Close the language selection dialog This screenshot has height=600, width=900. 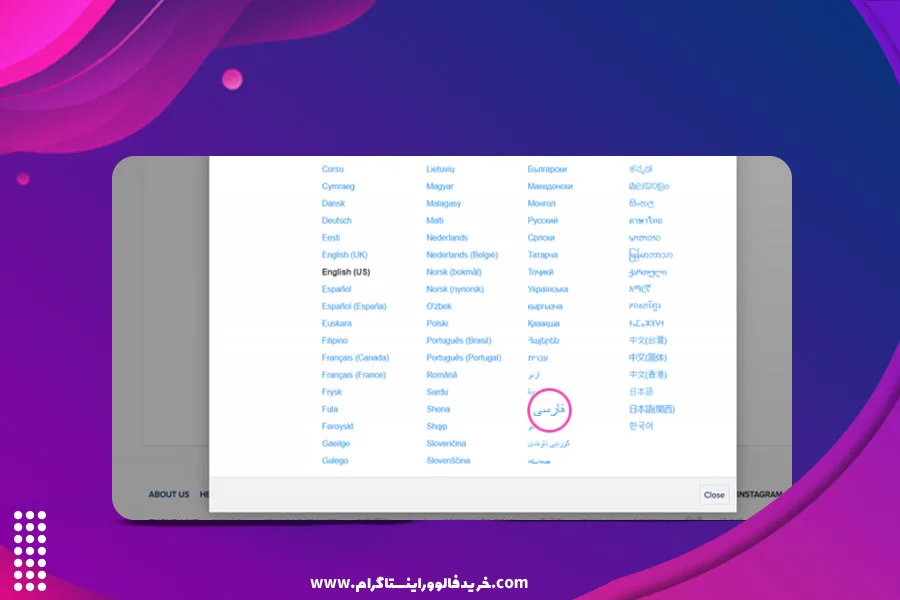(714, 494)
